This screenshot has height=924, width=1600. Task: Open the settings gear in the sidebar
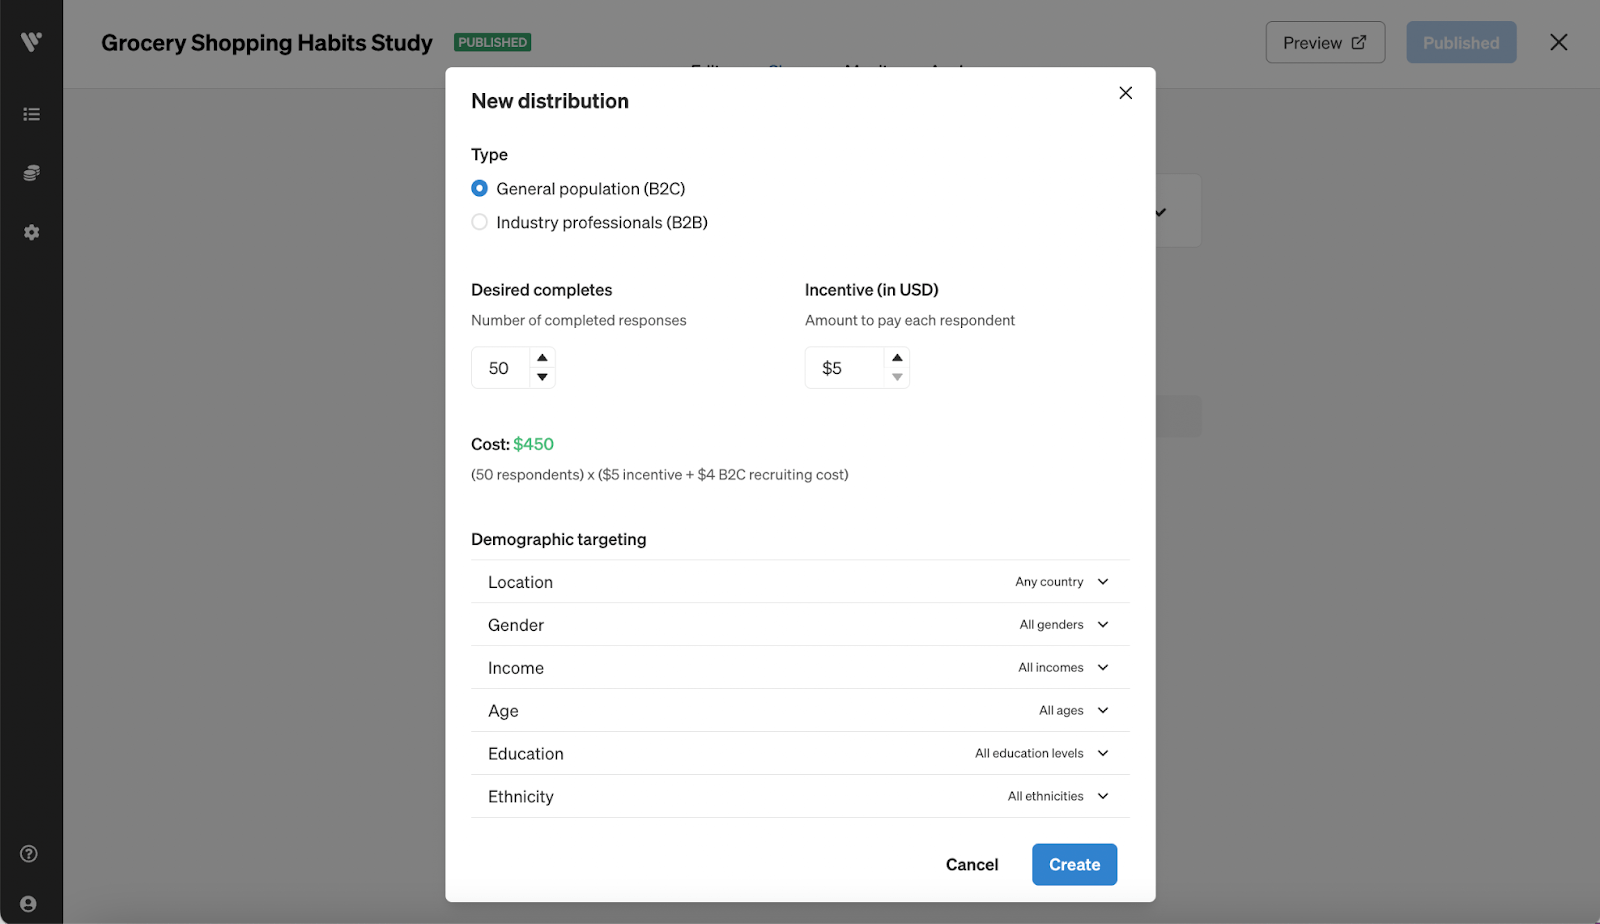point(31,232)
